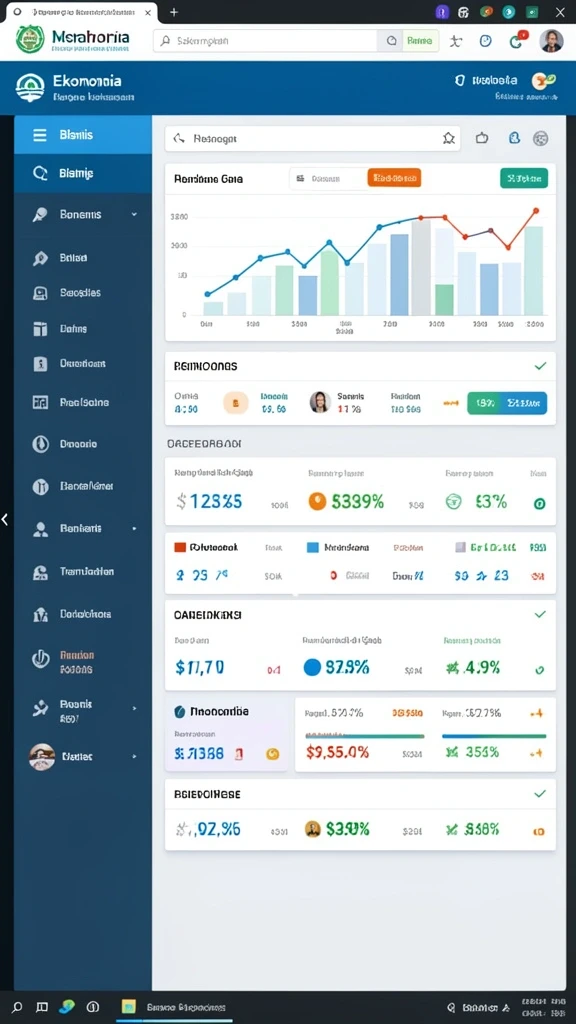
Task: Click the refresh icon with red badge
Action: click(517, 40)
